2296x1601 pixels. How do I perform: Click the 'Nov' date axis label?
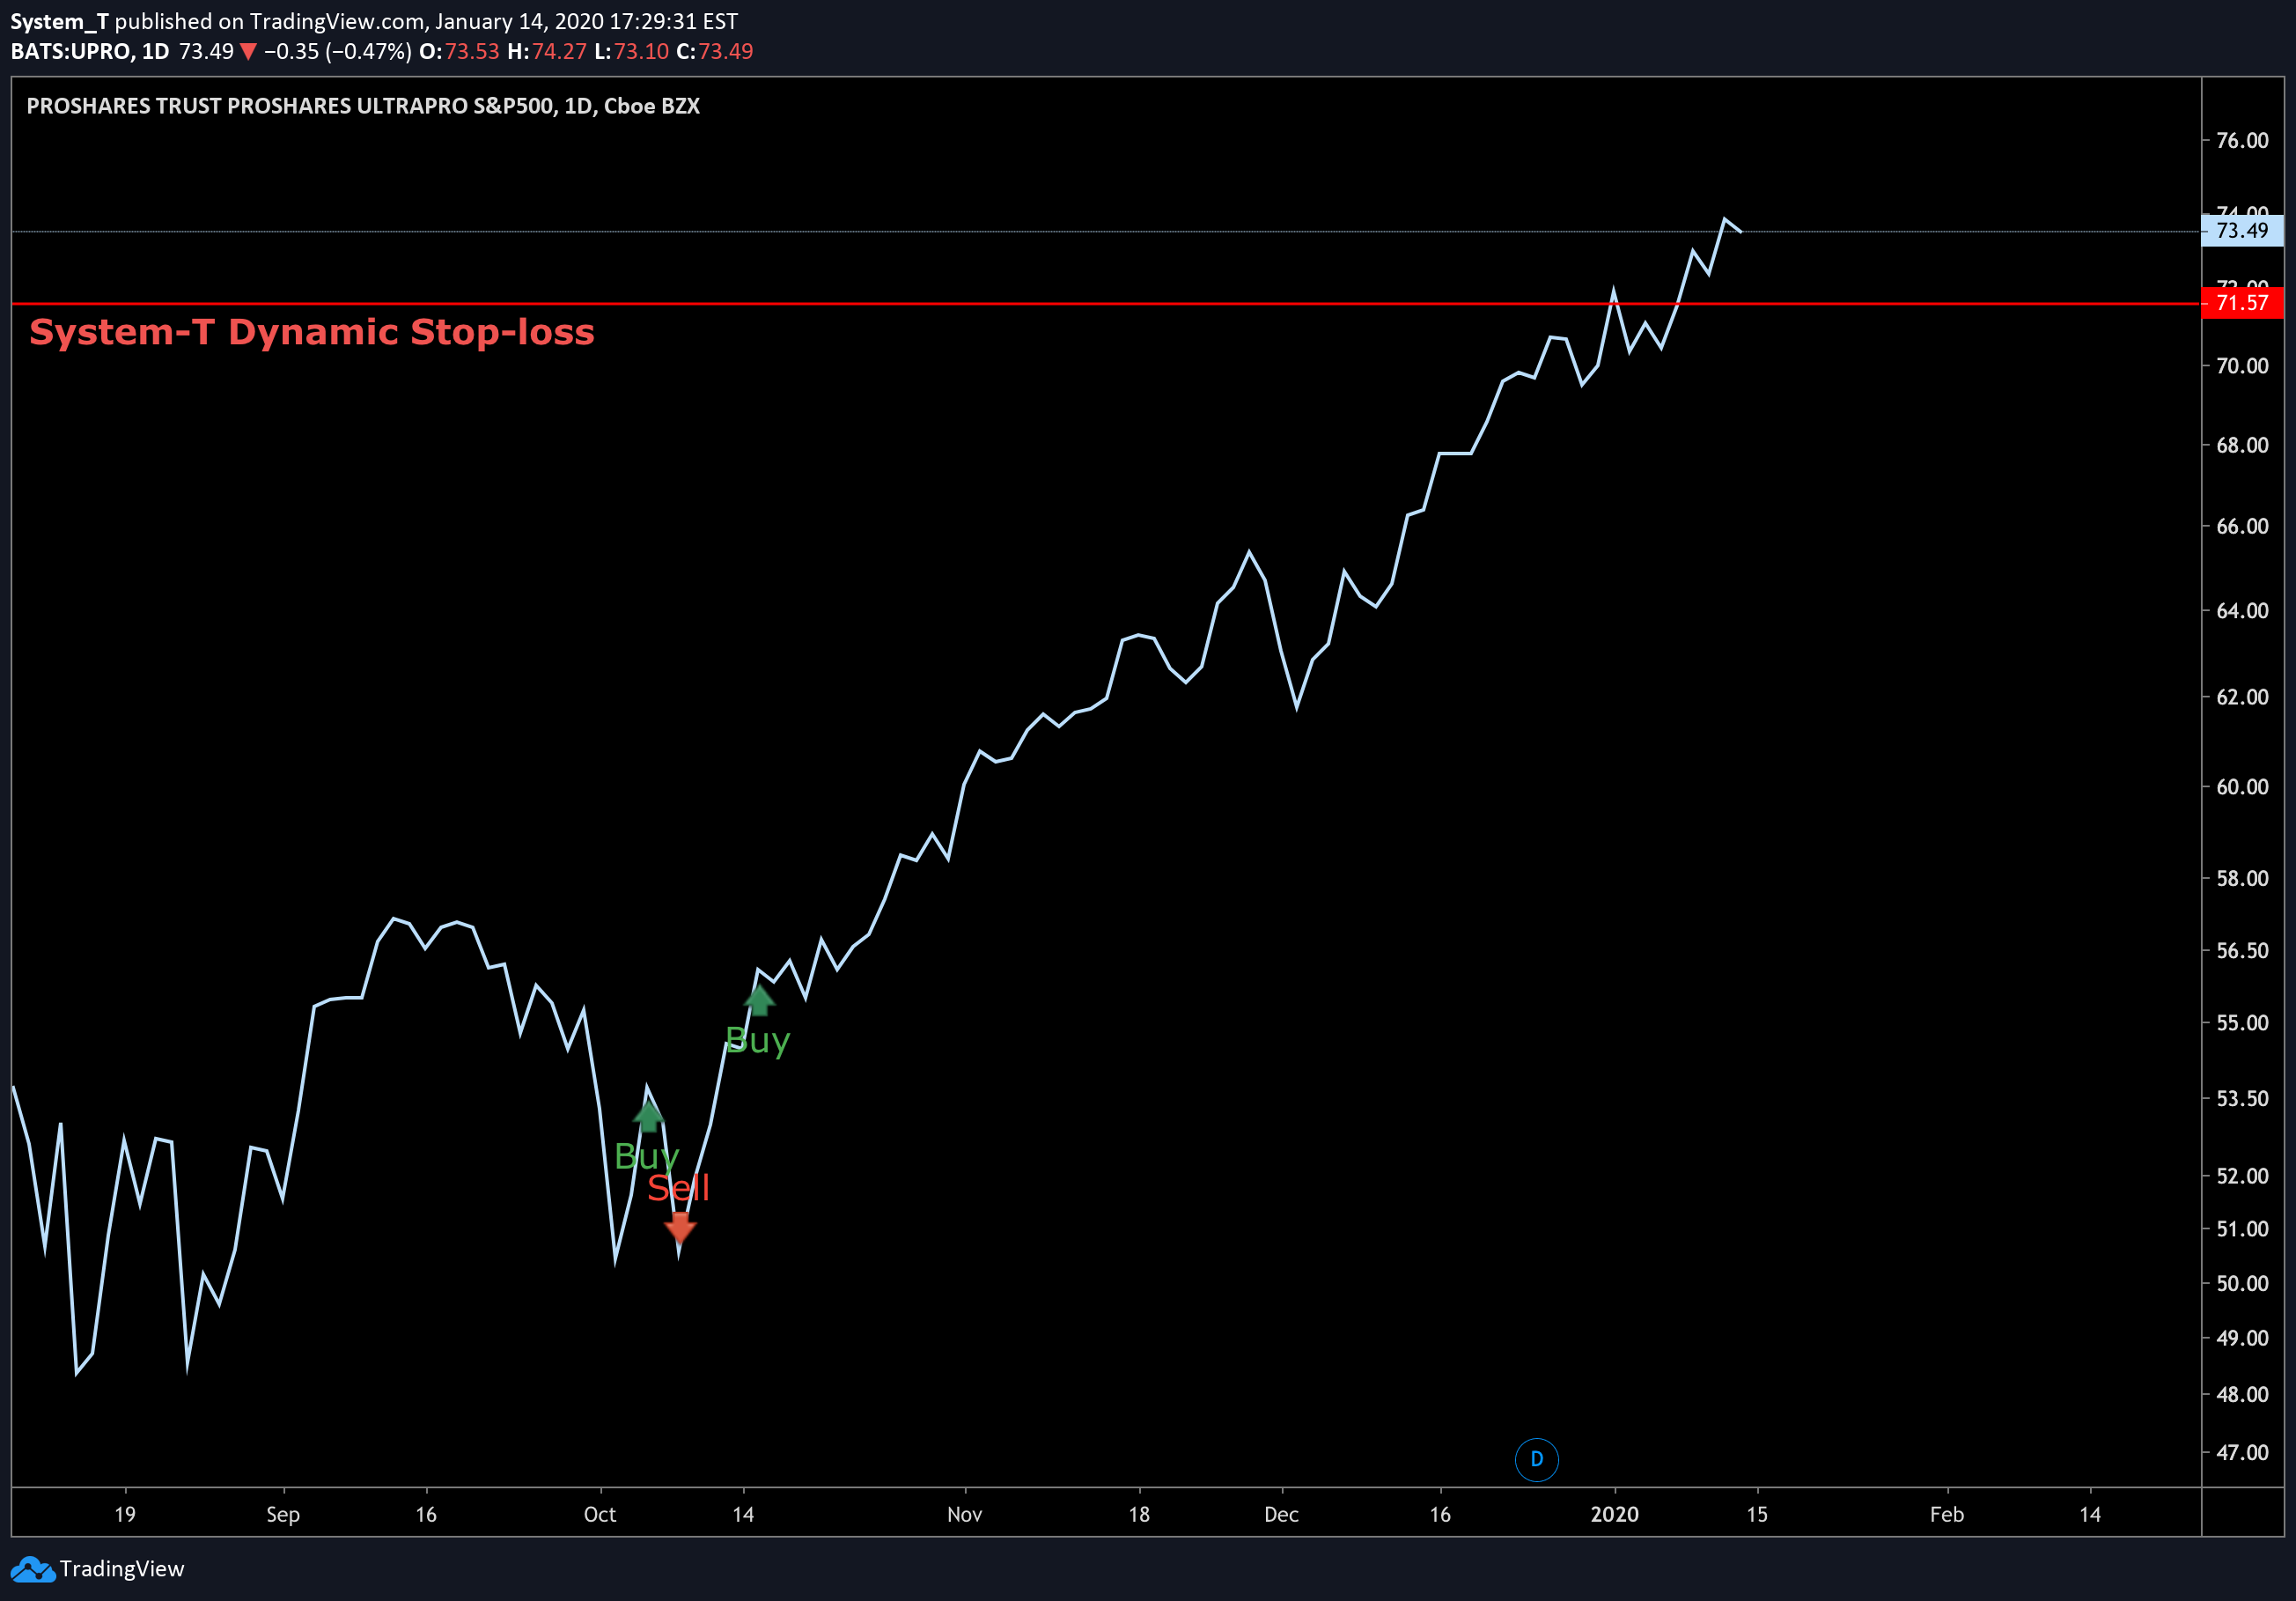964,1514
